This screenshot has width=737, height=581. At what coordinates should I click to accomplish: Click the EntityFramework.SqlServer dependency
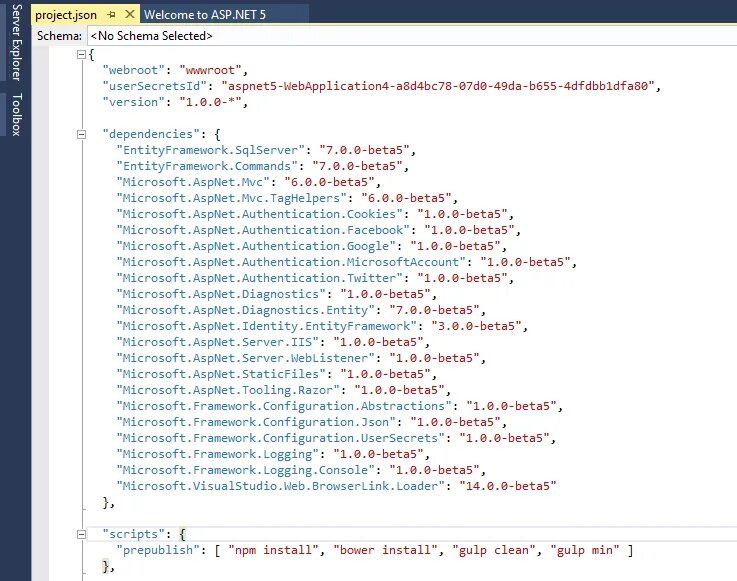(211, 150)
